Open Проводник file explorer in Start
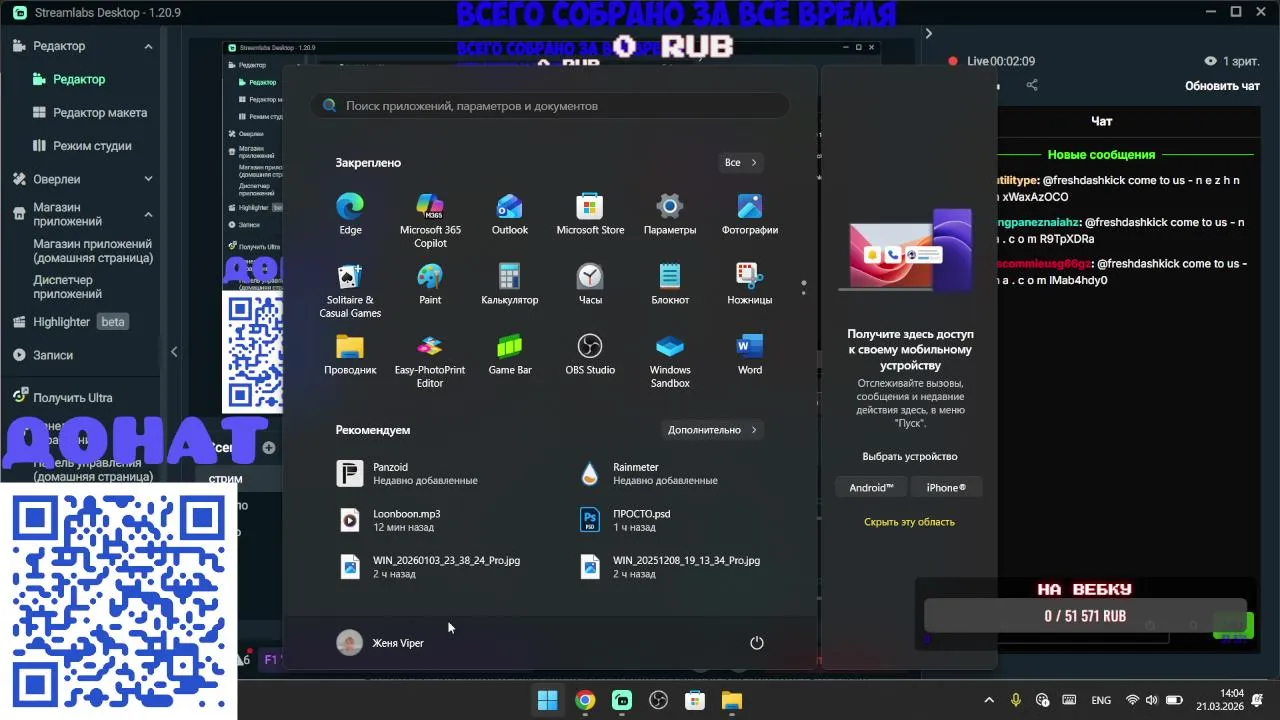Viewport: 1280px width, 720px height. [350, 354]
